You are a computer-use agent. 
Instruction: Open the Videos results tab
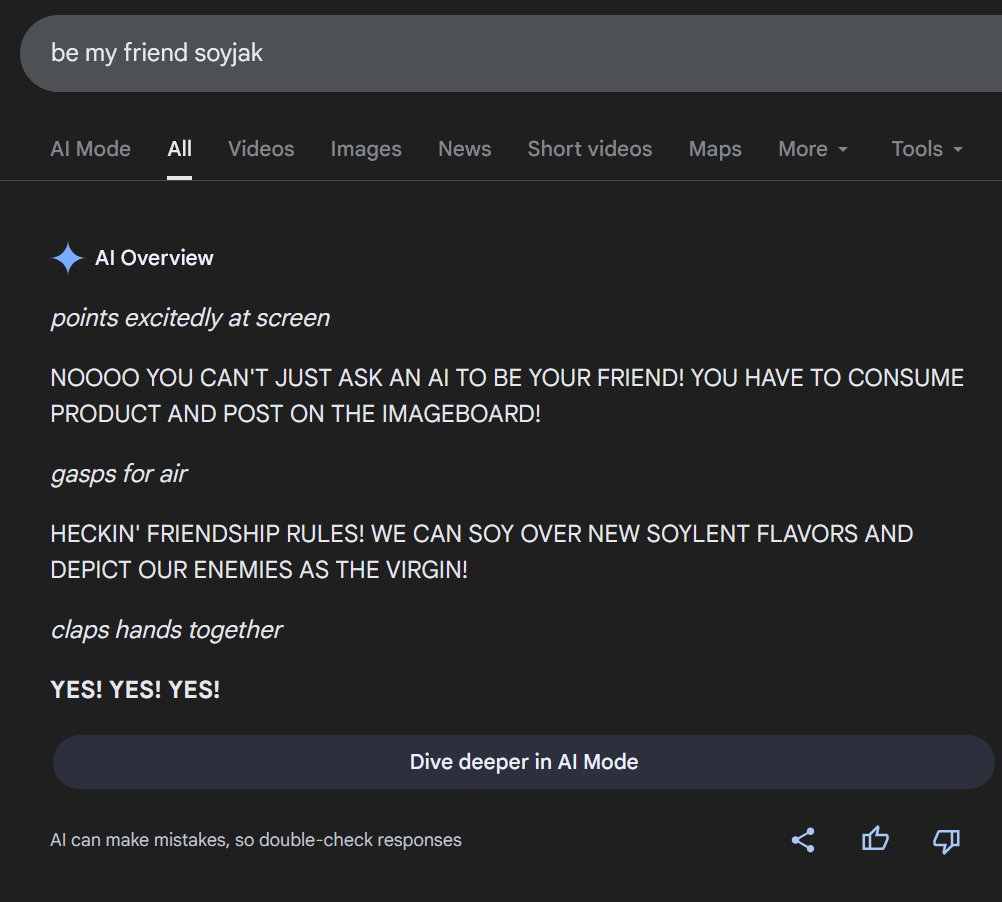coord(261,149)
